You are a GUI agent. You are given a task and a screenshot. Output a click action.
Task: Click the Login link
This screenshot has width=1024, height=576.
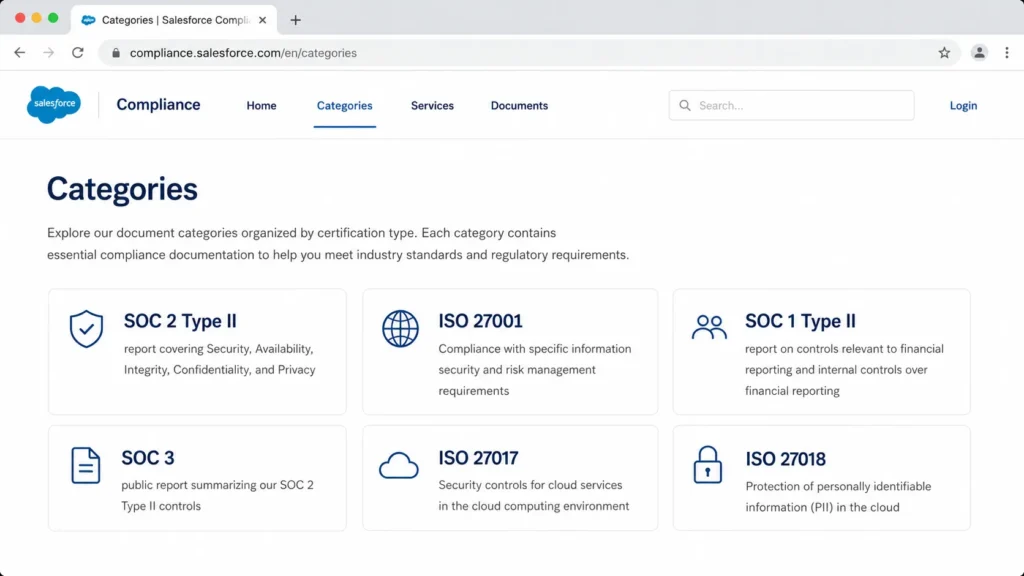(x=963, y=106)
